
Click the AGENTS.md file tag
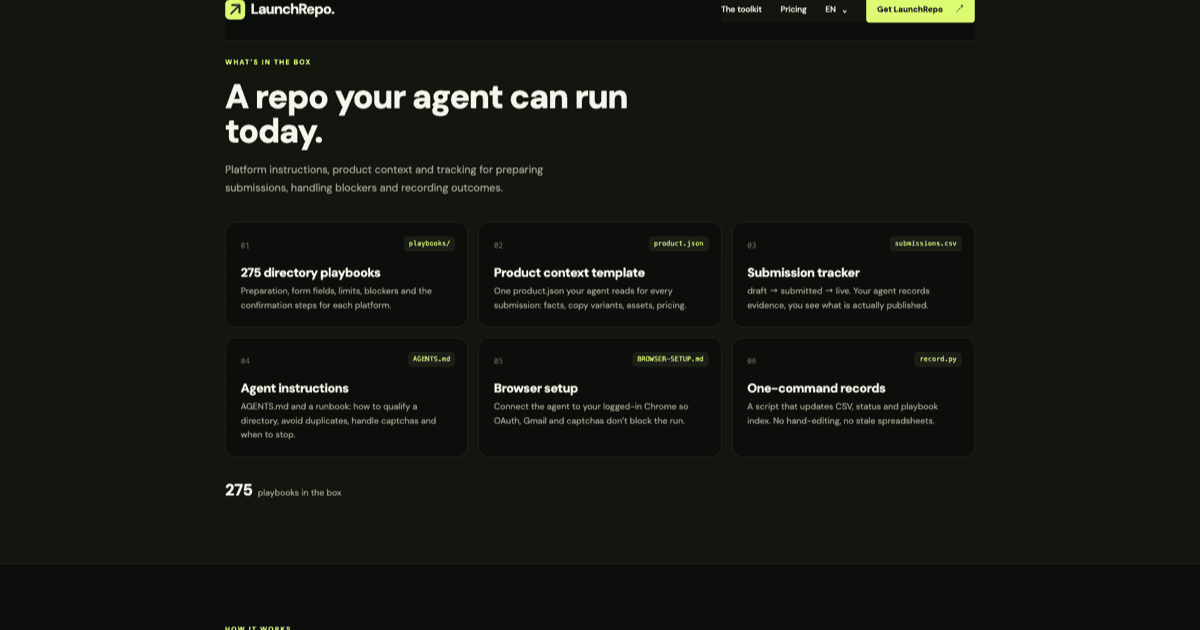click(x=431, y=359)
